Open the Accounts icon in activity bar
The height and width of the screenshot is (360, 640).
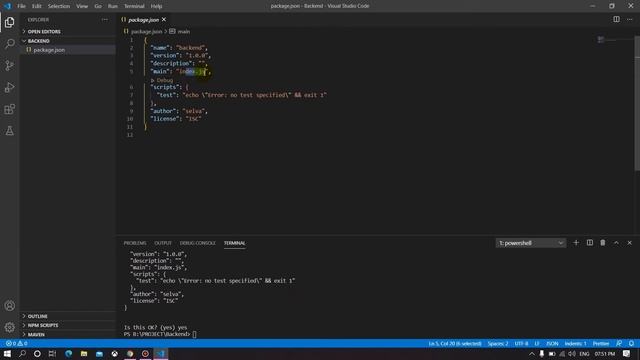[x=9, y=306]
